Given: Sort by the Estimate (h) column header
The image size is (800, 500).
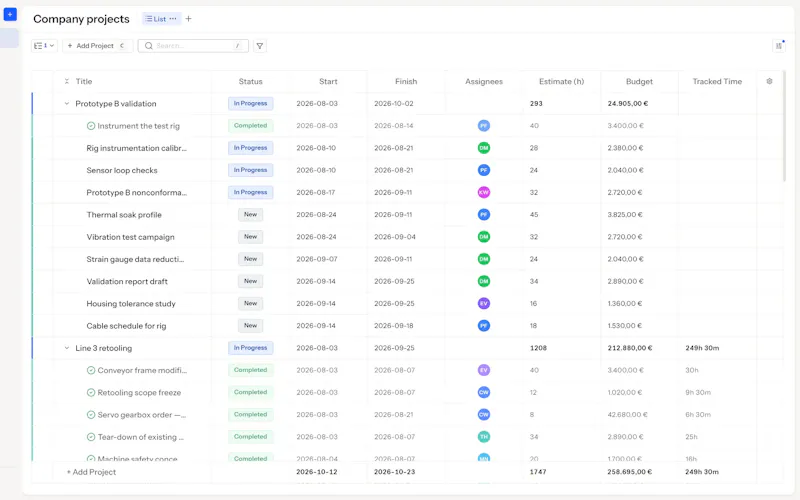Looking at the screenshot, I should (561, 81).
